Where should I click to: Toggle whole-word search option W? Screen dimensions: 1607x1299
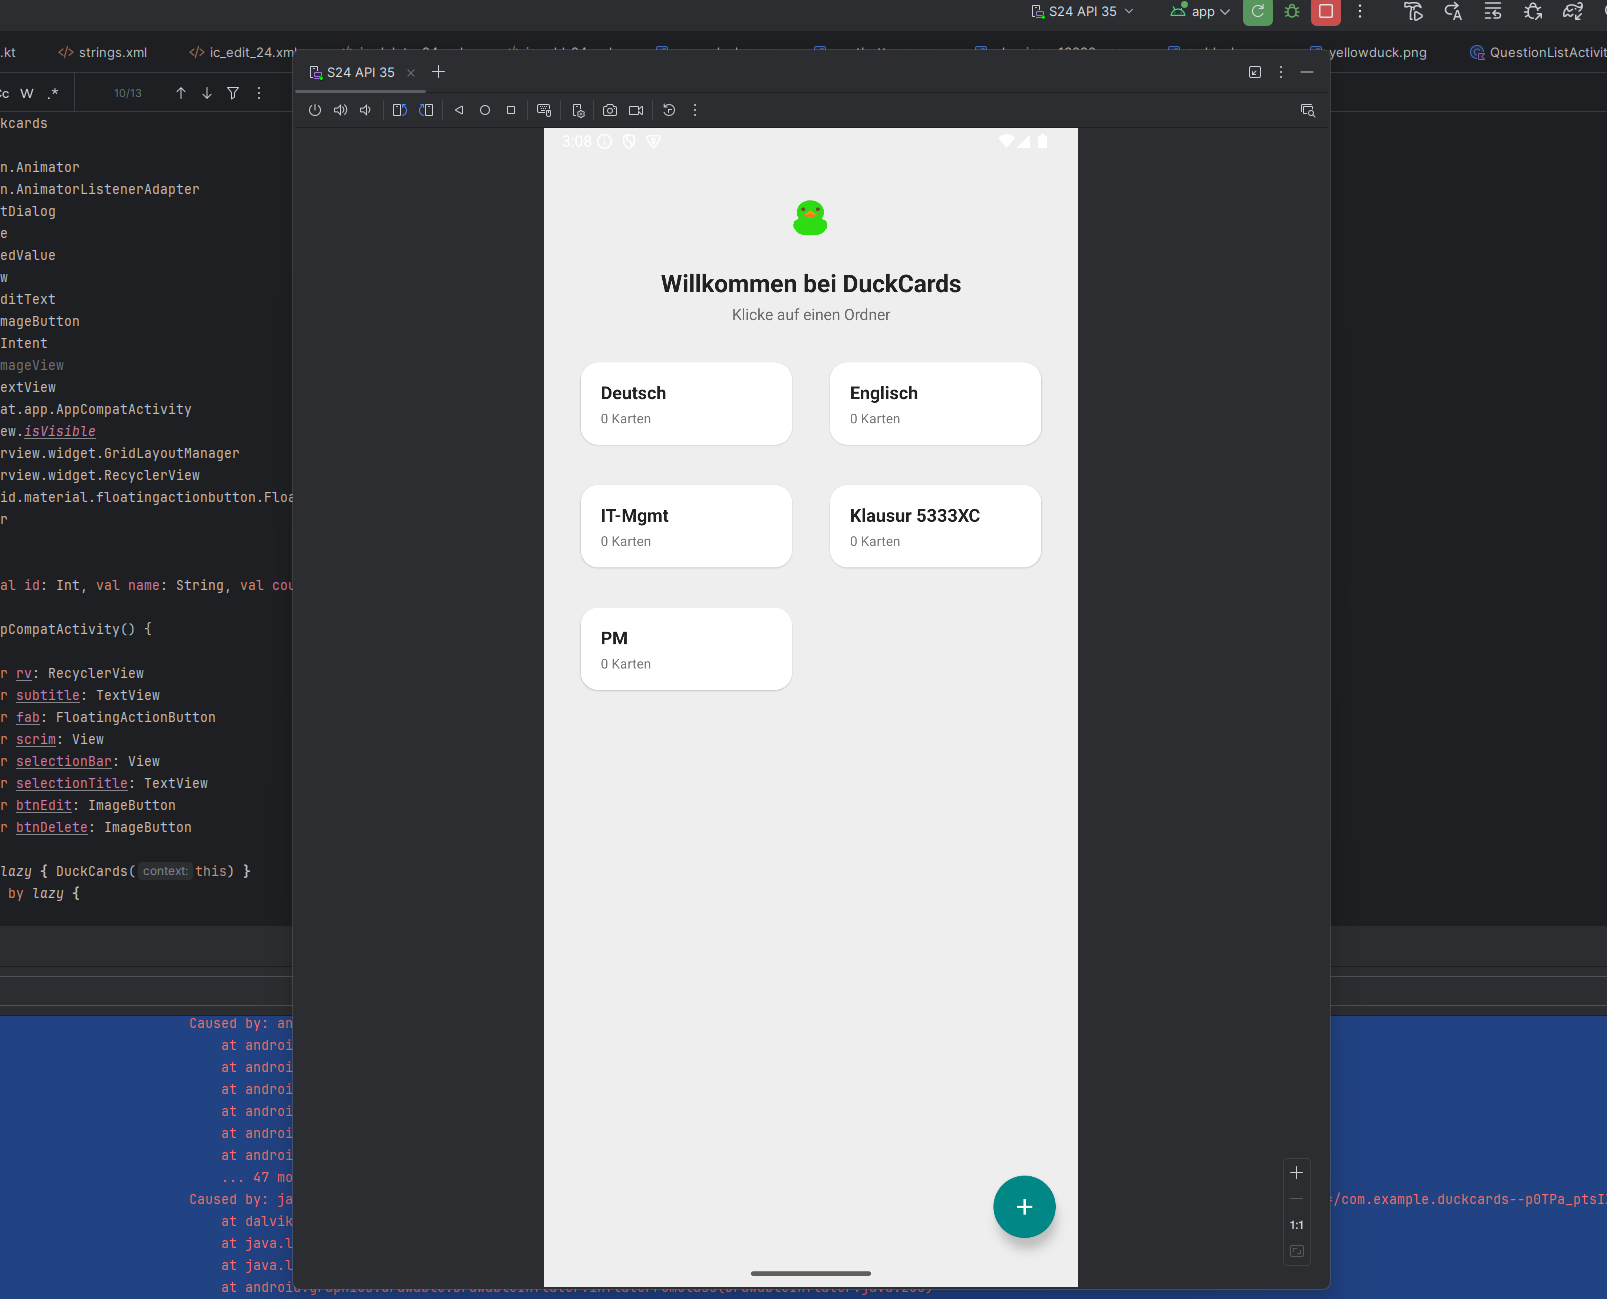coord(27,93)
